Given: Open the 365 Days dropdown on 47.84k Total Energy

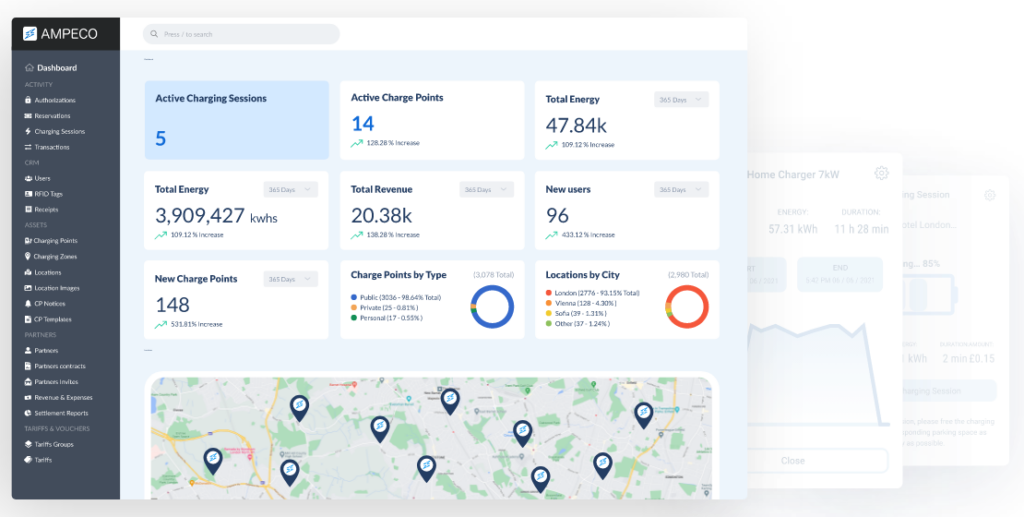Looking at the screenshot, I should pos(681,100).
